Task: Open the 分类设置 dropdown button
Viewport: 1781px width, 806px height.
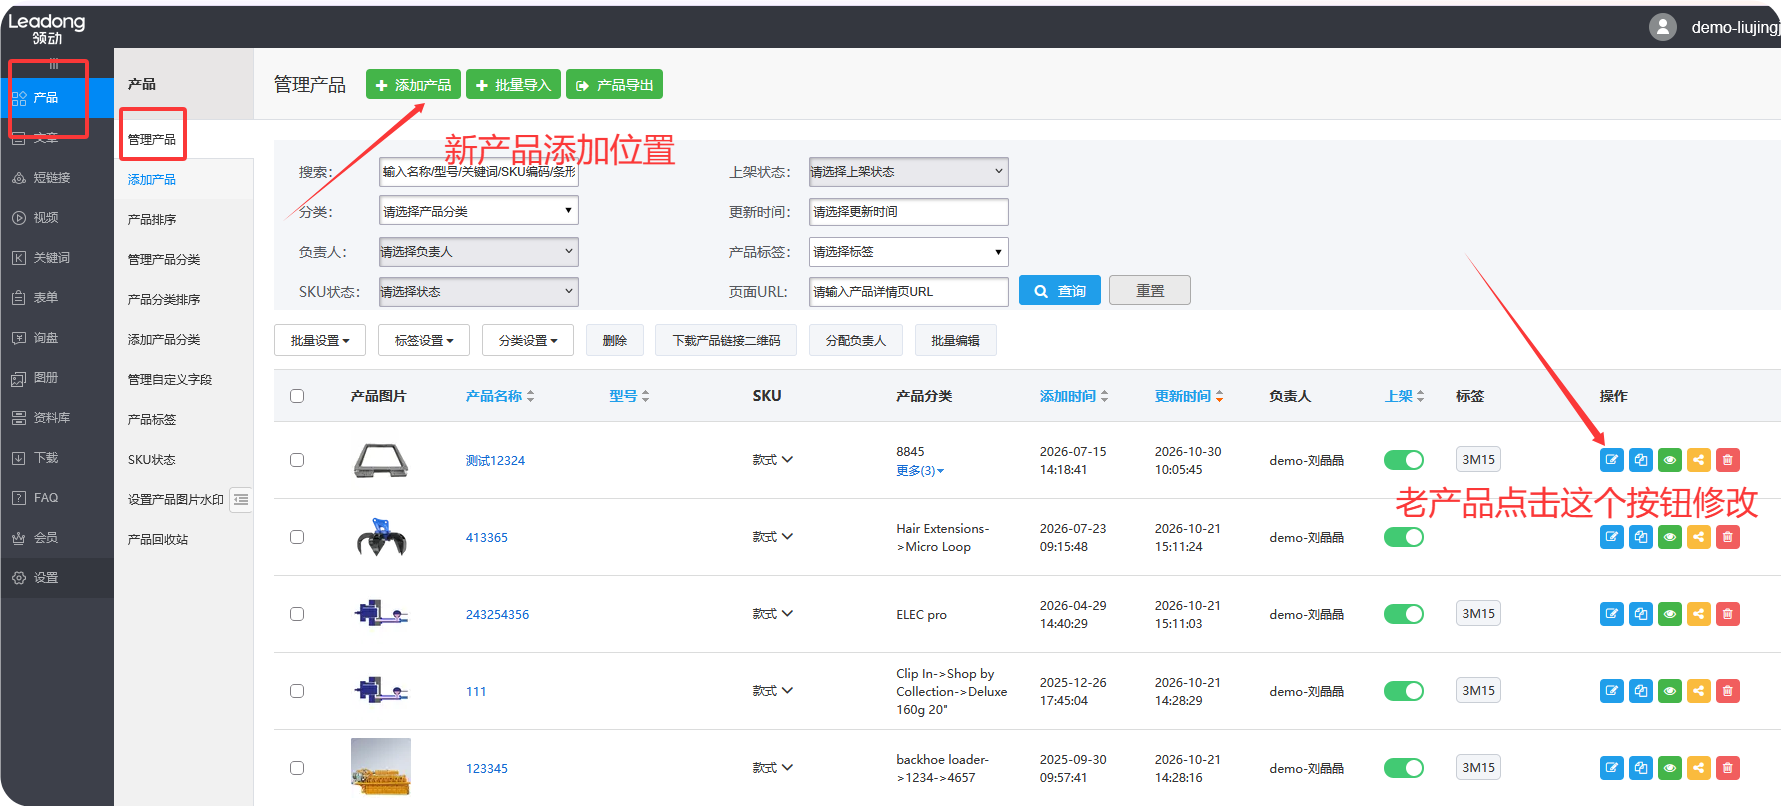Action: click(528, 341)
